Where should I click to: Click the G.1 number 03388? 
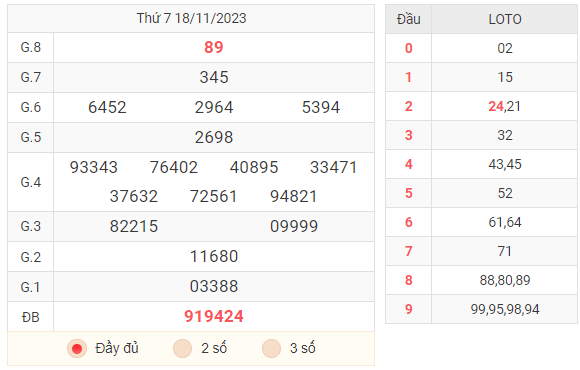click(x=214, y=286)
